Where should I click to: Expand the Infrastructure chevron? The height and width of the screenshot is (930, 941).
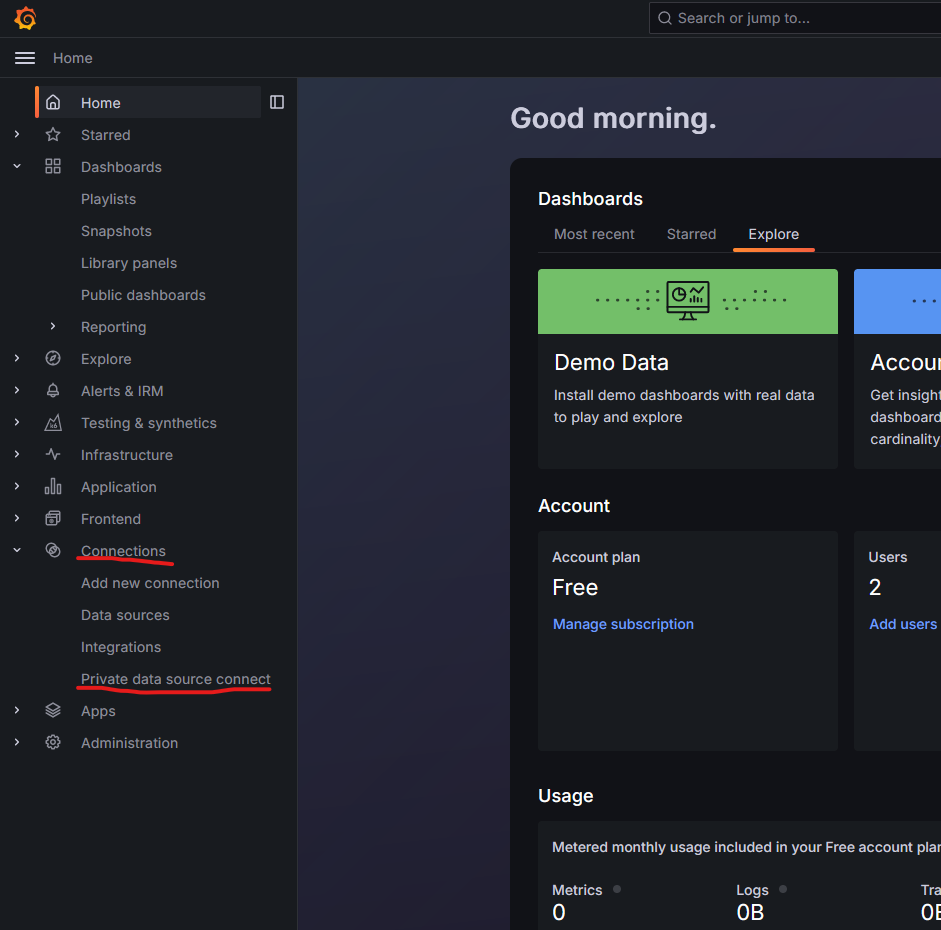(x=17, y=454)
